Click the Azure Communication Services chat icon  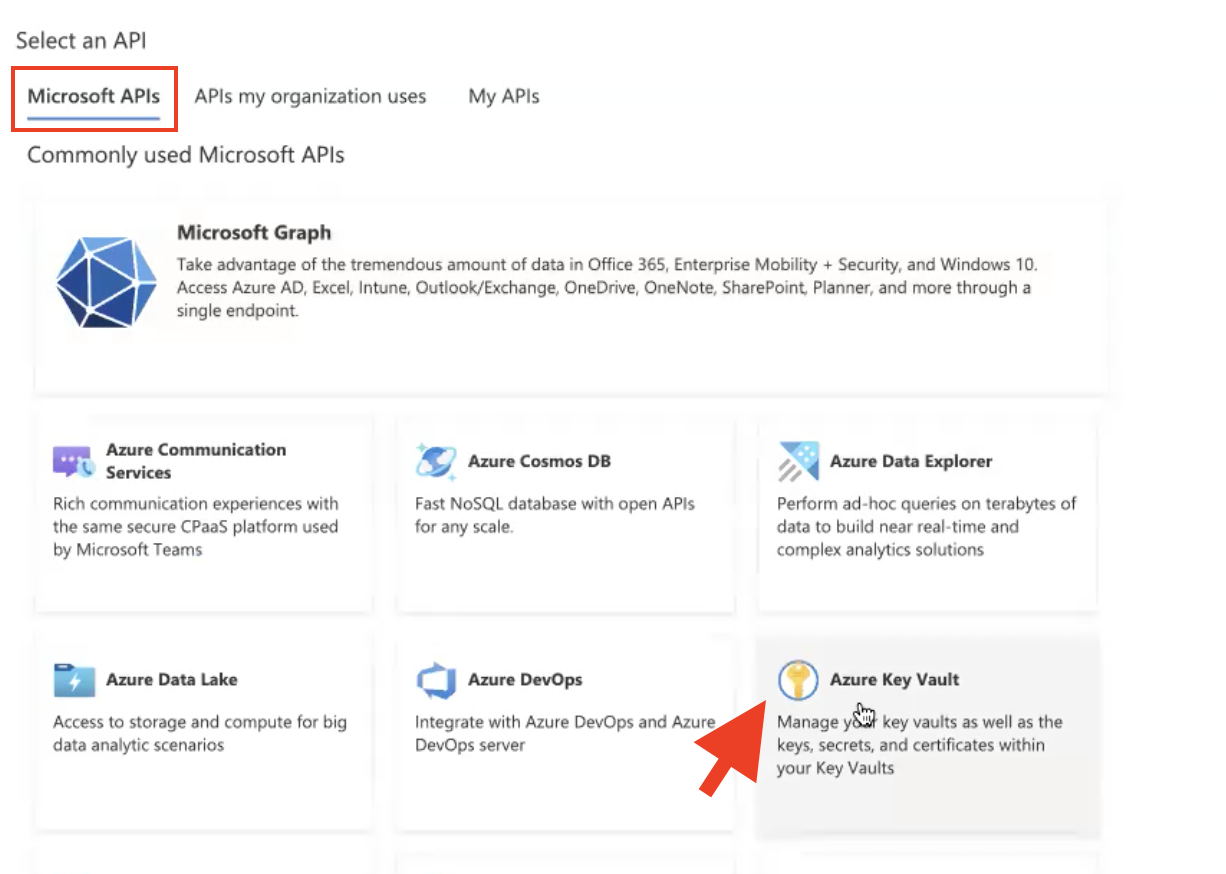[74, 462]
